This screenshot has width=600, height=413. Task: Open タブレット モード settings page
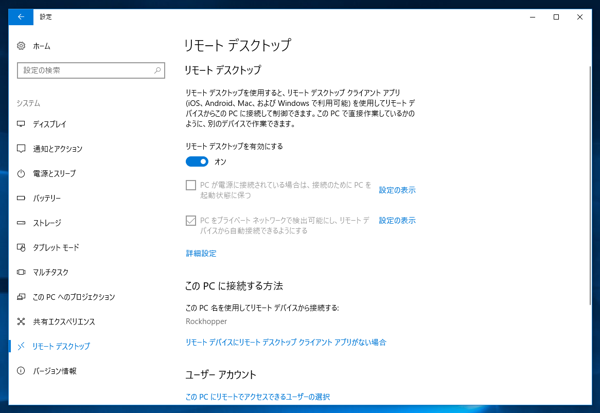pyautogui.click(x=56, y=247)
